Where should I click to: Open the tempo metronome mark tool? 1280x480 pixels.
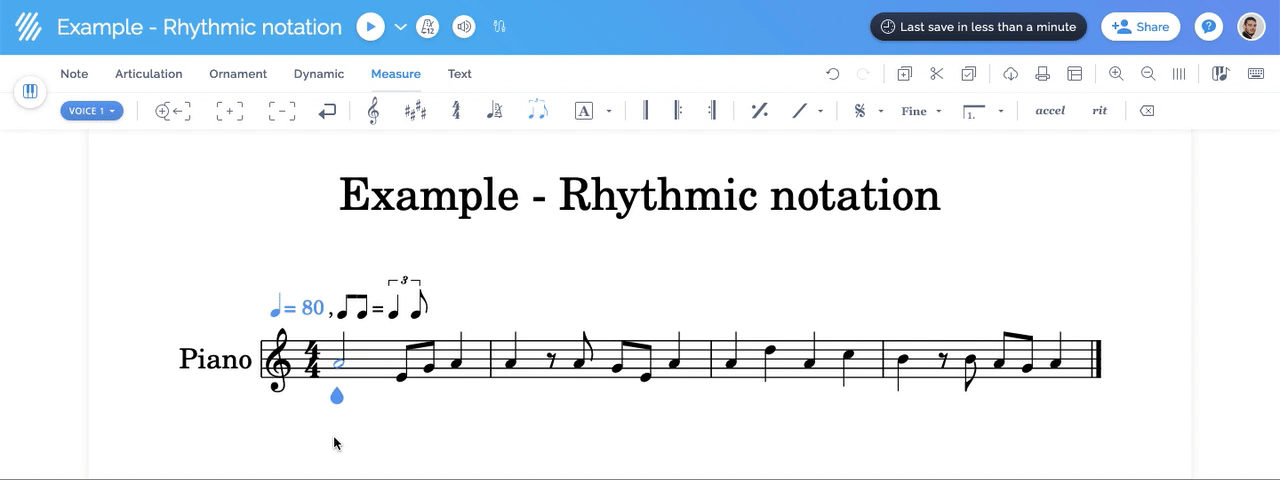[x=494, y=111]
